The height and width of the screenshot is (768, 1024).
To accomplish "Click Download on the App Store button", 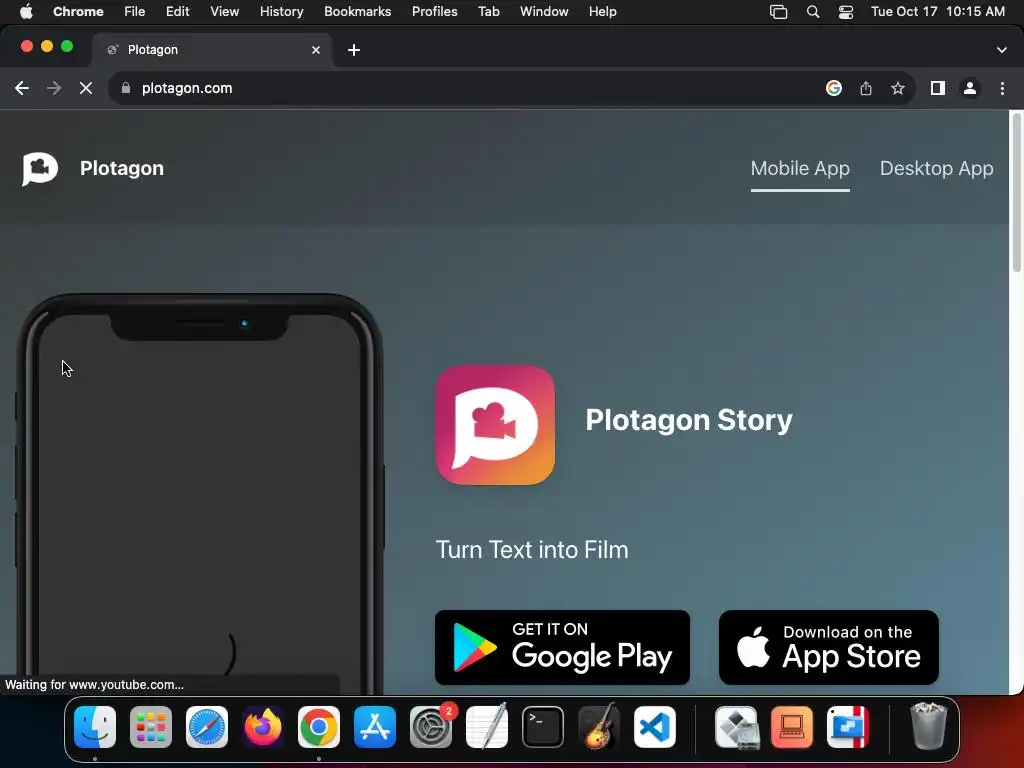I will coord(829,647).
